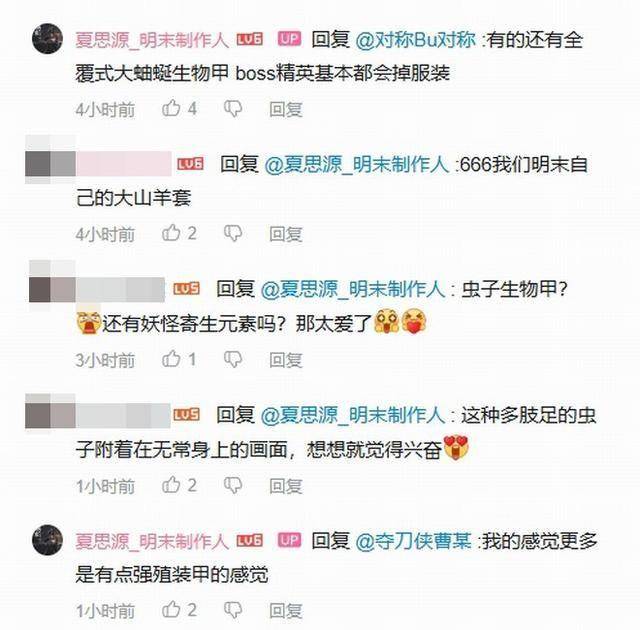Click the @夏思源_明末制作人 mention in 666 reply
640x630 pixels.
click(356, 165)
